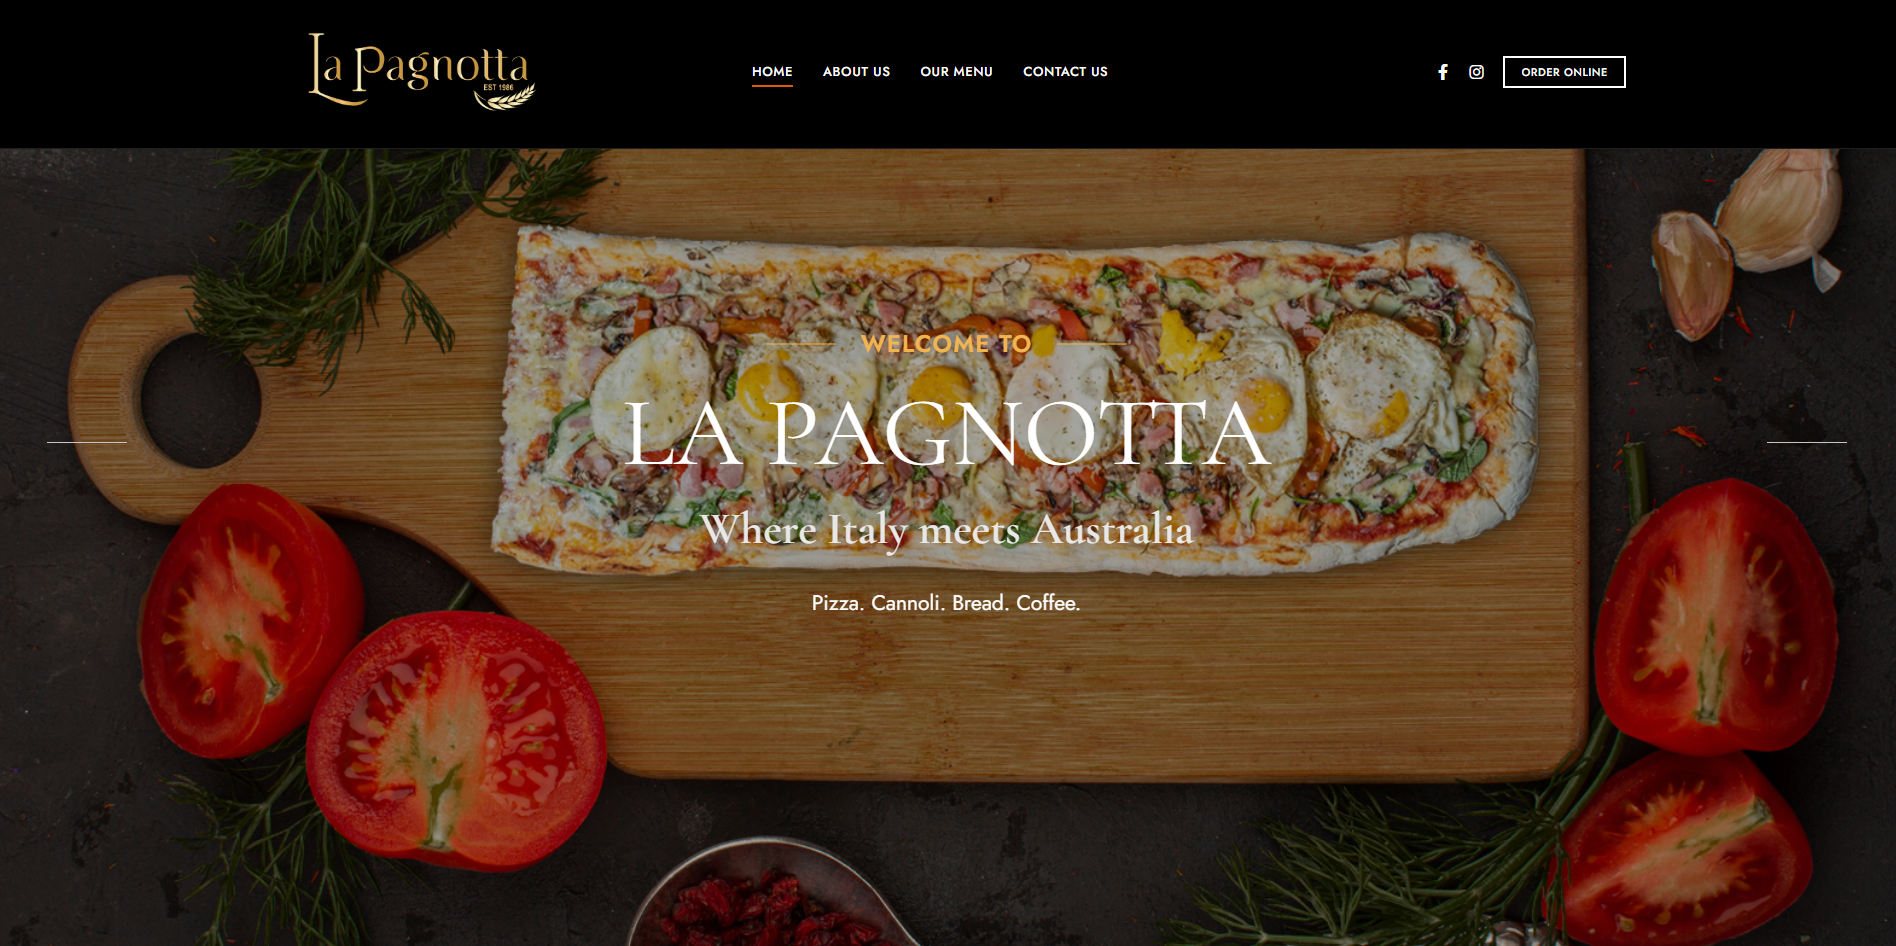Navigate to Contact Us
Screen dimensions: 1896x946
(x=1065, y=72)
